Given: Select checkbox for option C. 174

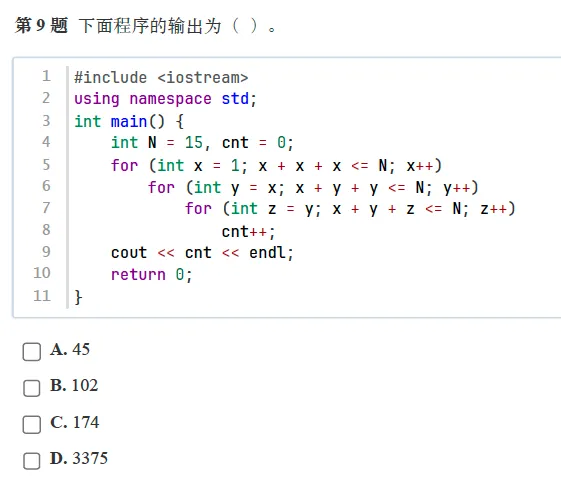Looking at the screenshot, I should pos(31,424).
